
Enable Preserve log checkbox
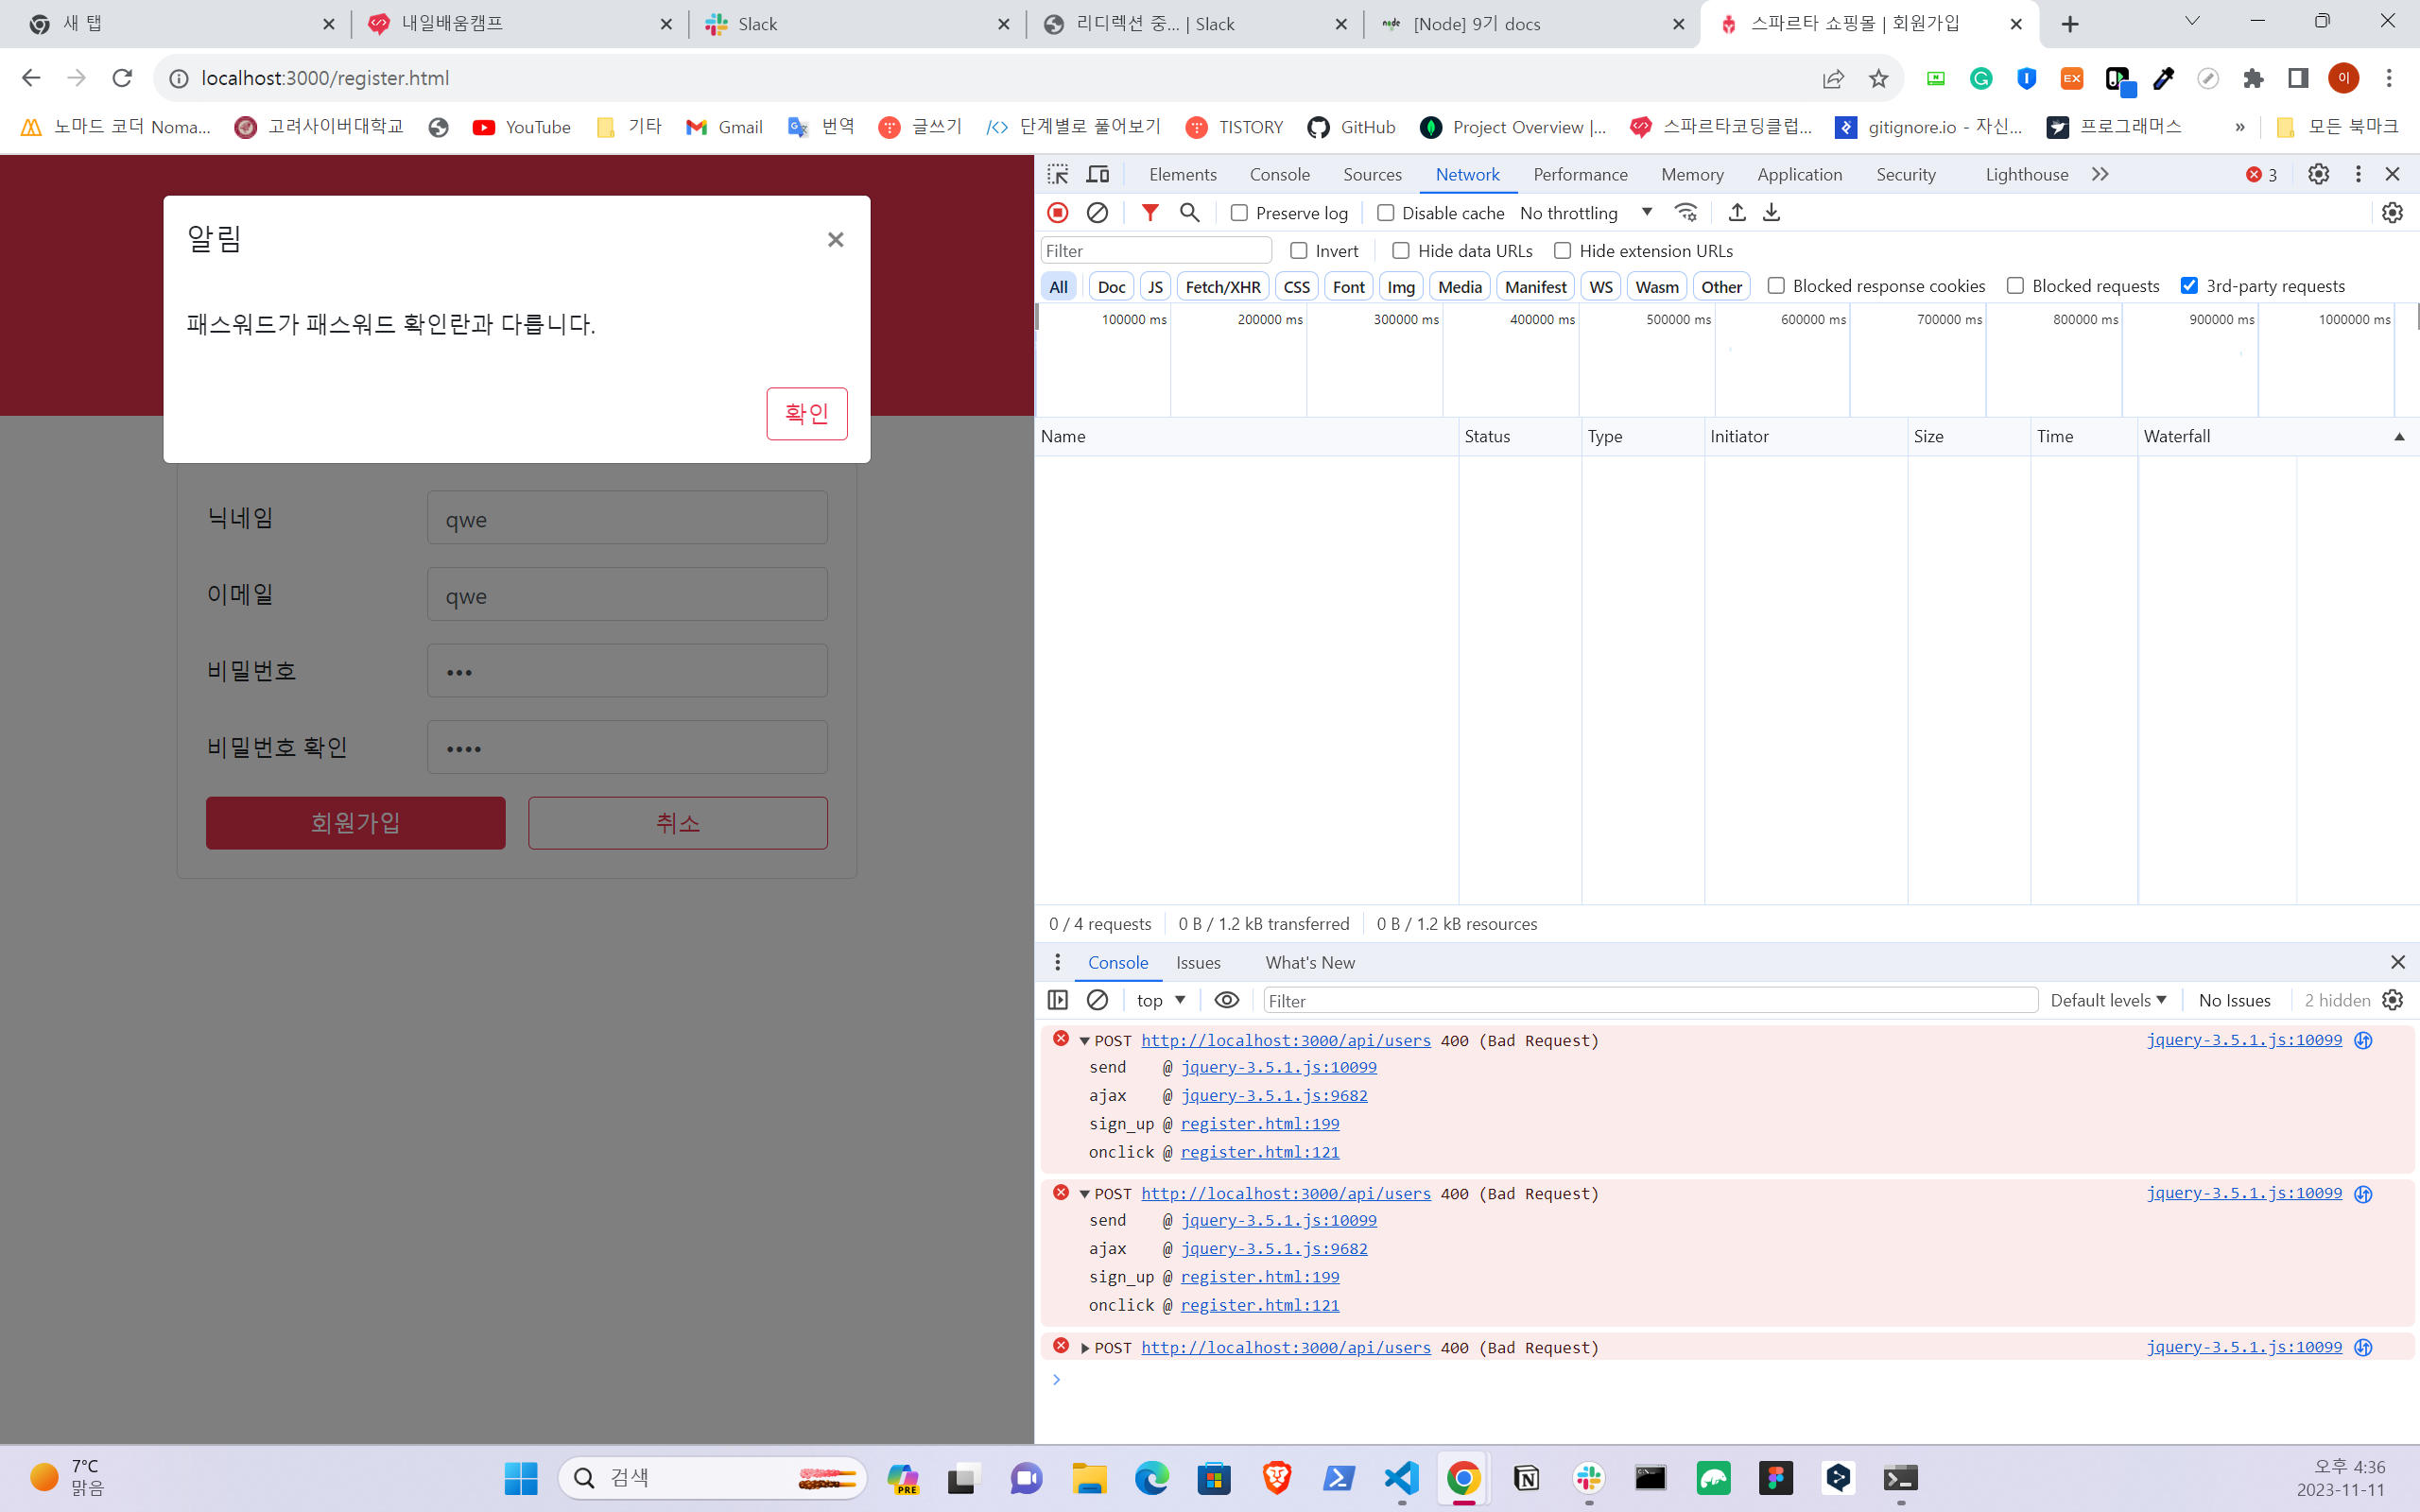pyautogui.click(x=1239, y=213)
